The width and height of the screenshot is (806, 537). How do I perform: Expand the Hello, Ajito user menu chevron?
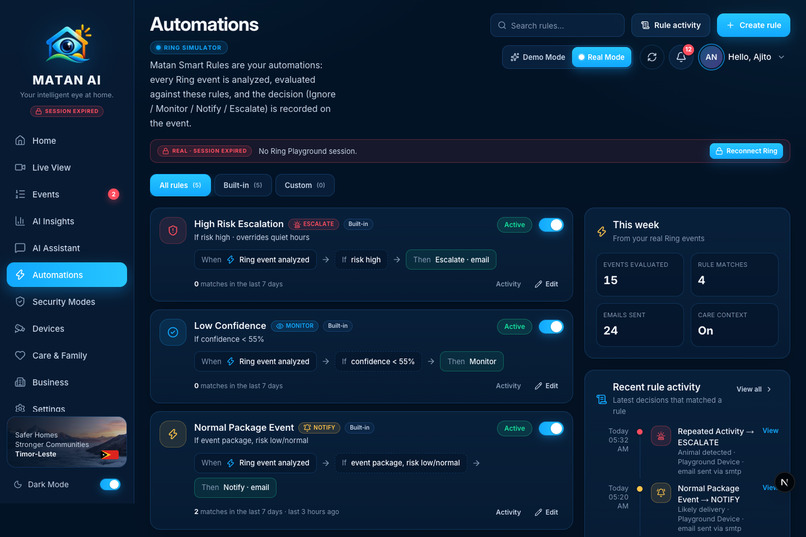(x=781, y=57)
